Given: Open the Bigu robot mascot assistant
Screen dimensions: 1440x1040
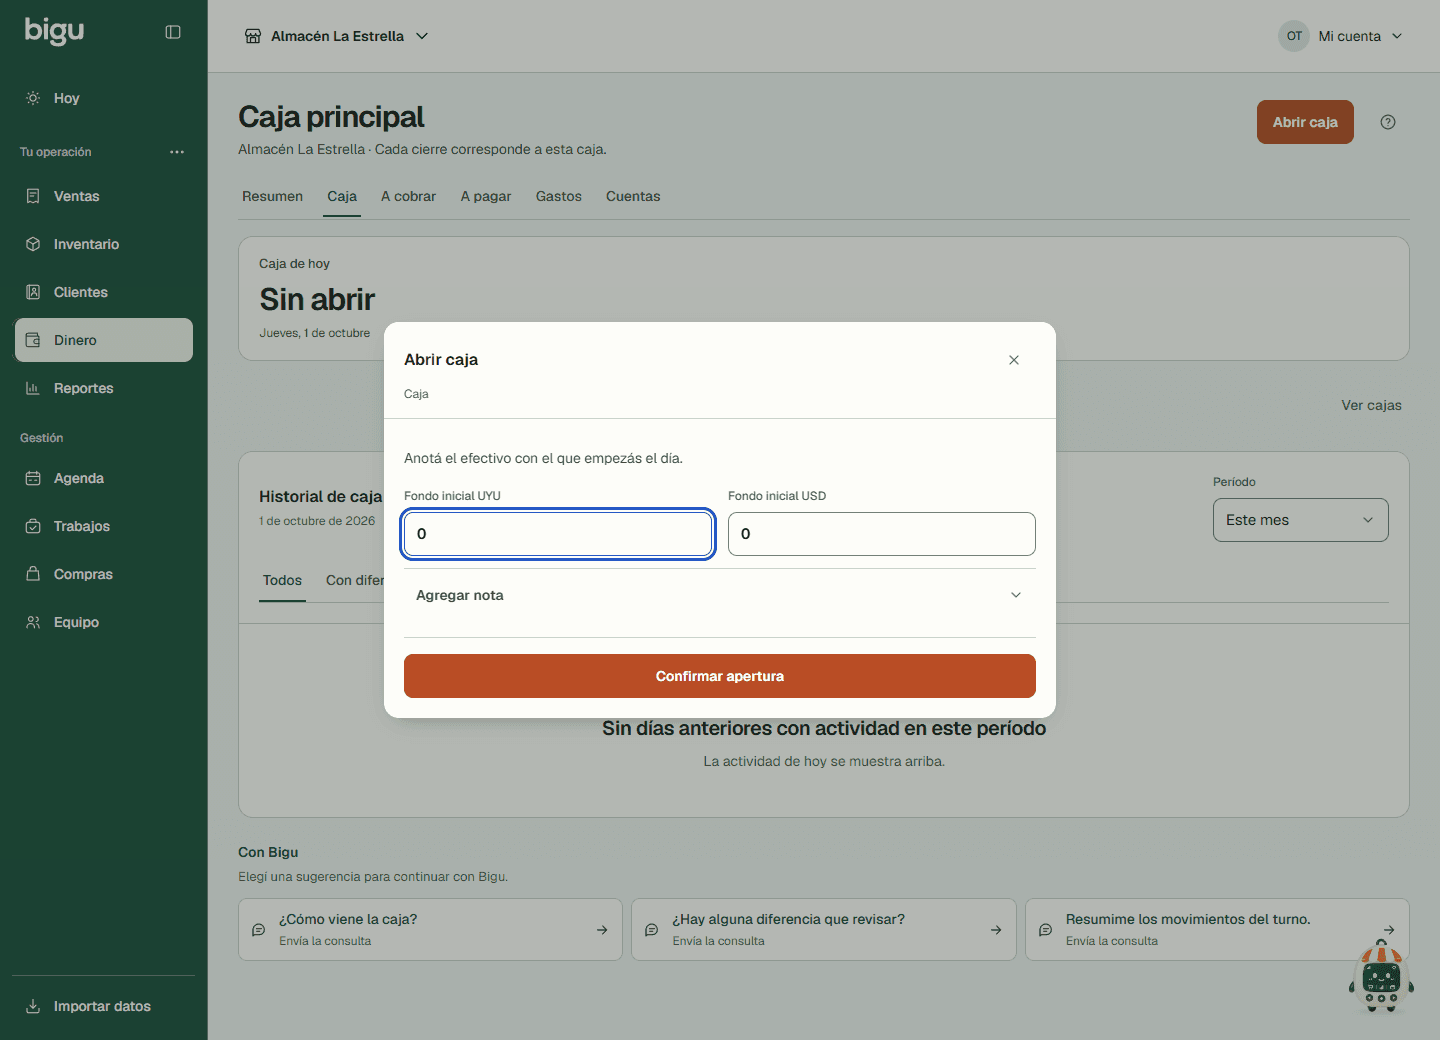Looking at the screenshot, I should click(1381, 977).
